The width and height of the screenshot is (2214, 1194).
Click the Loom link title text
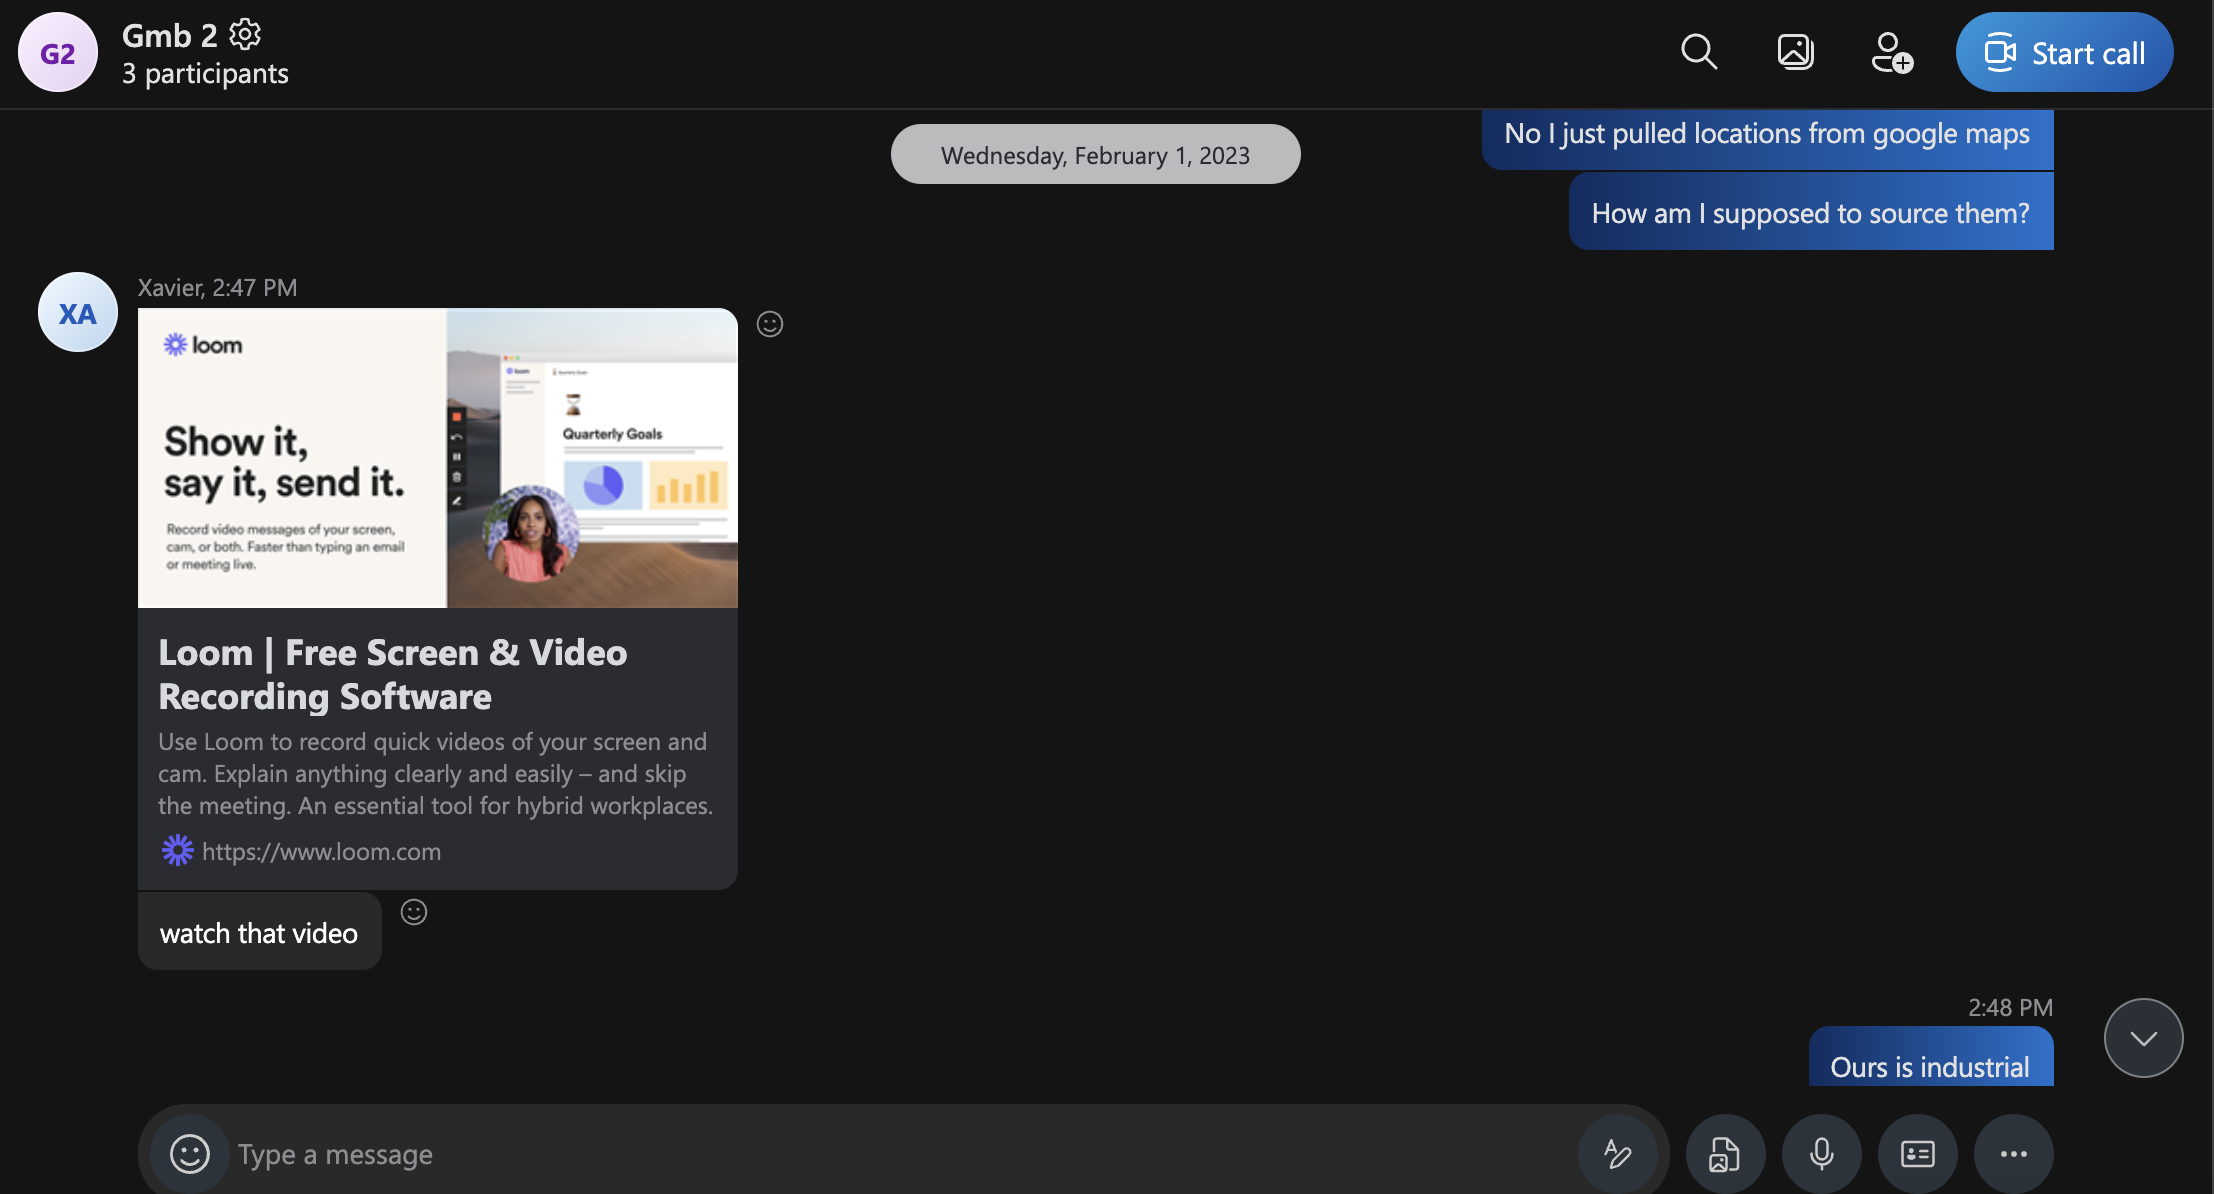393,675
